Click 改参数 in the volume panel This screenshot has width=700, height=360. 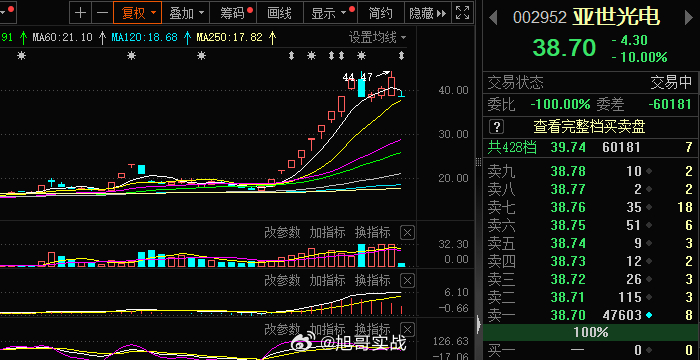point(282,233)
